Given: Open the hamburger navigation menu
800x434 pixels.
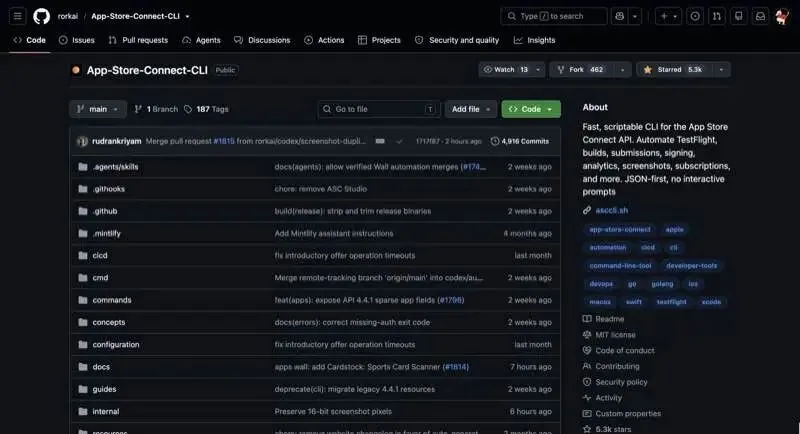Looking at the screenshot, I should 17,16.
